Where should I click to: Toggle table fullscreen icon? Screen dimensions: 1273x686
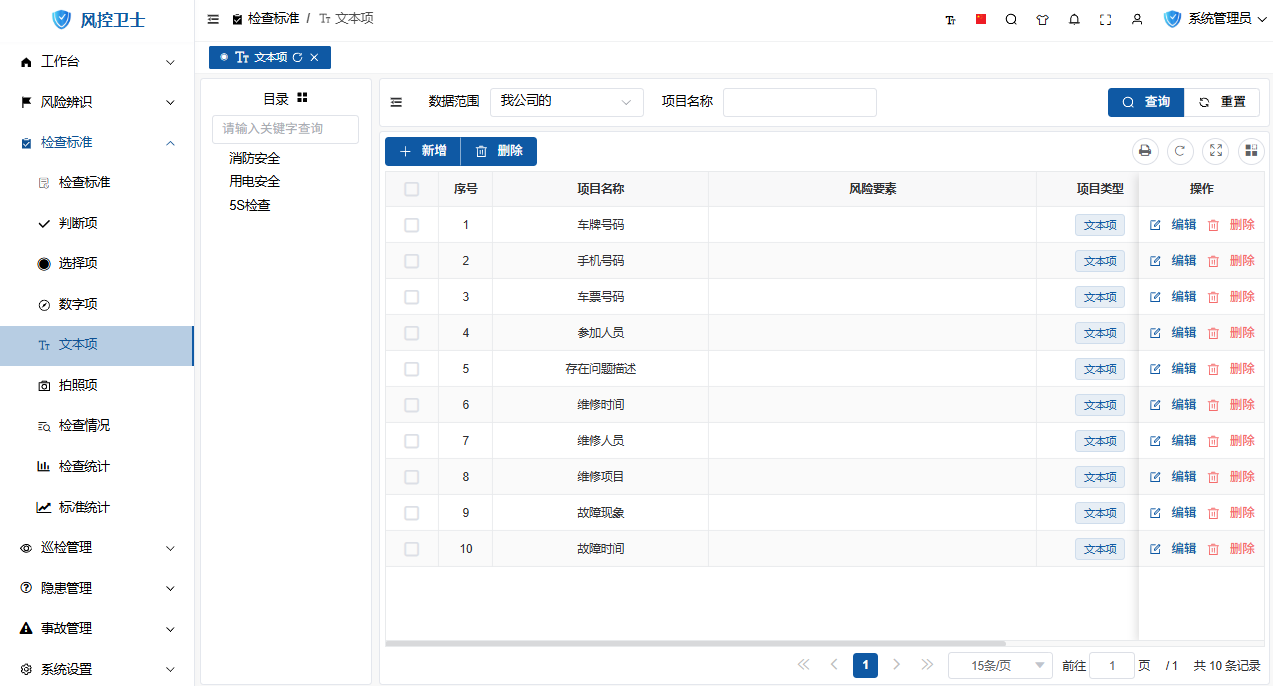coord(1216,151)
